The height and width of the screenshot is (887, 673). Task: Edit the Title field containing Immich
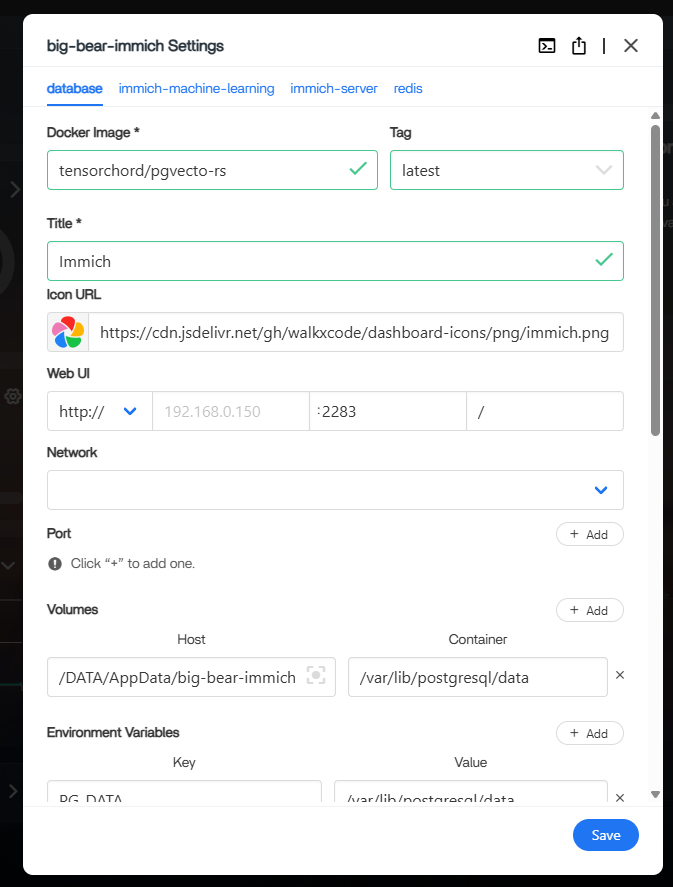335,261
